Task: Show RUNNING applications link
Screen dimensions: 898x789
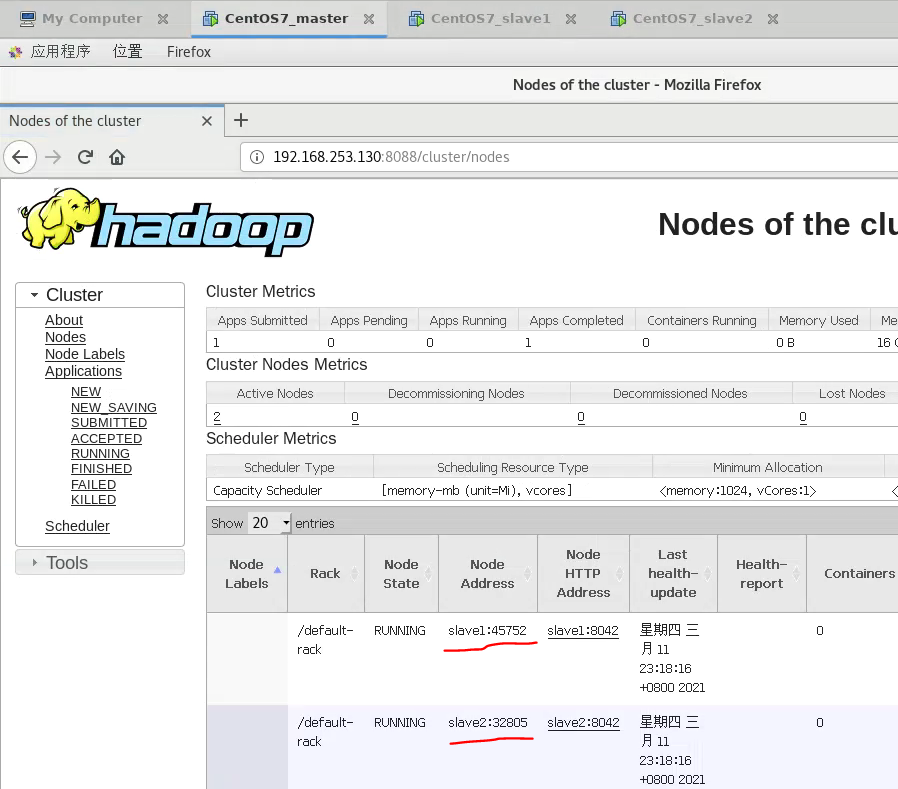Action: (x=100, y=453)
